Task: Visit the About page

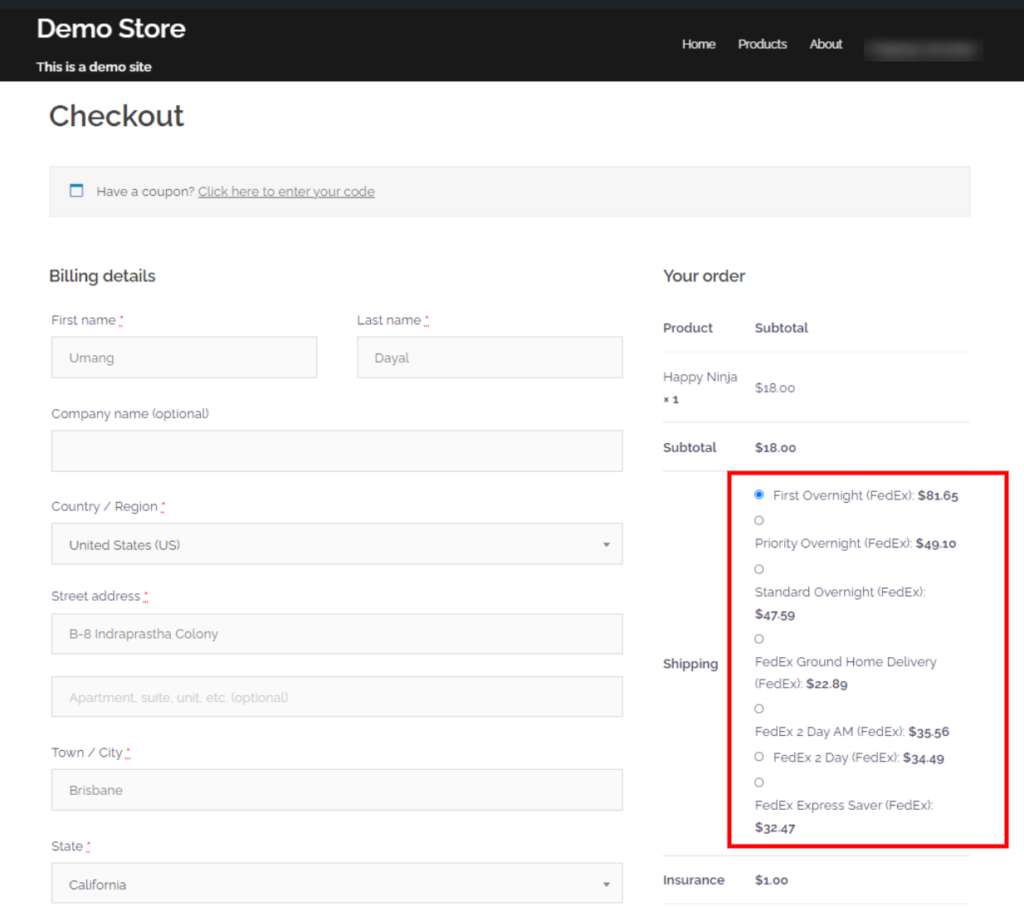Action: (x=826, y=44)
